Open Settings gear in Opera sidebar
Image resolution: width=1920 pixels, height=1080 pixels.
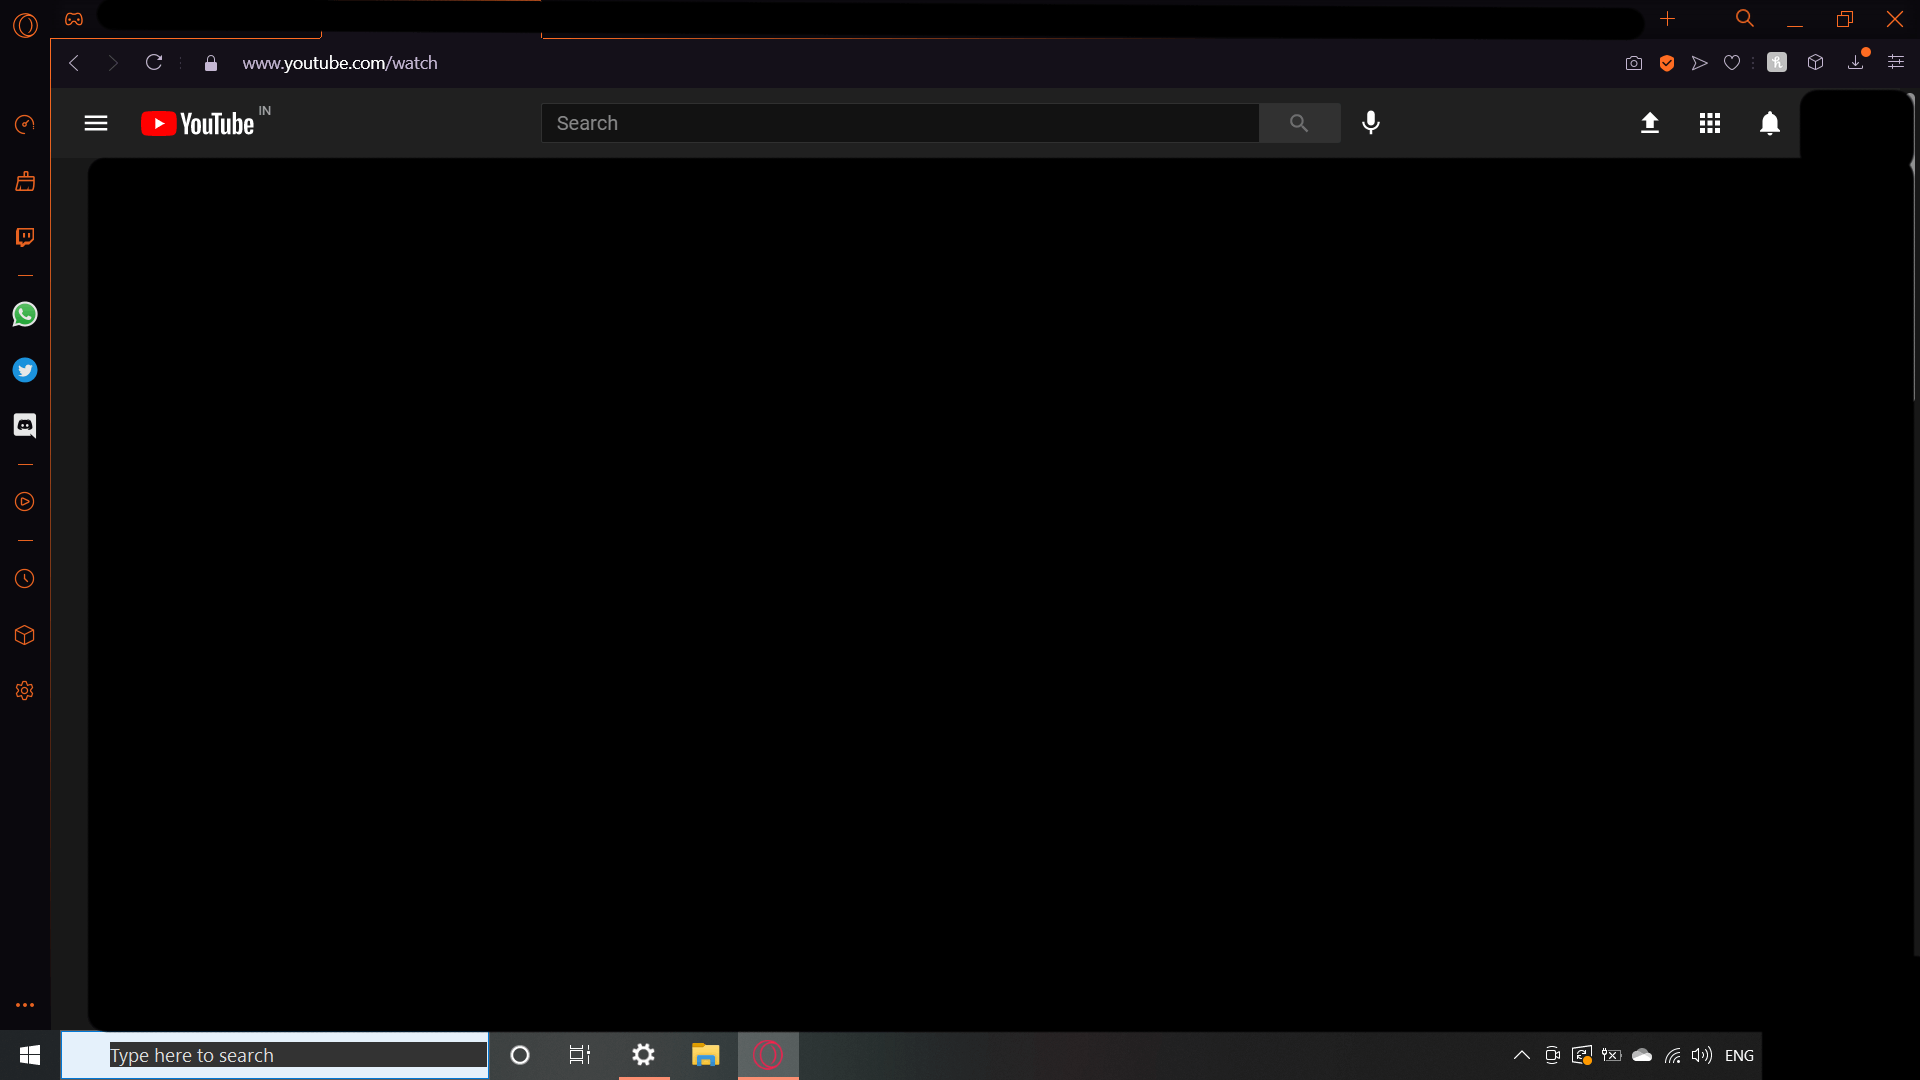(x=25, y=691)
